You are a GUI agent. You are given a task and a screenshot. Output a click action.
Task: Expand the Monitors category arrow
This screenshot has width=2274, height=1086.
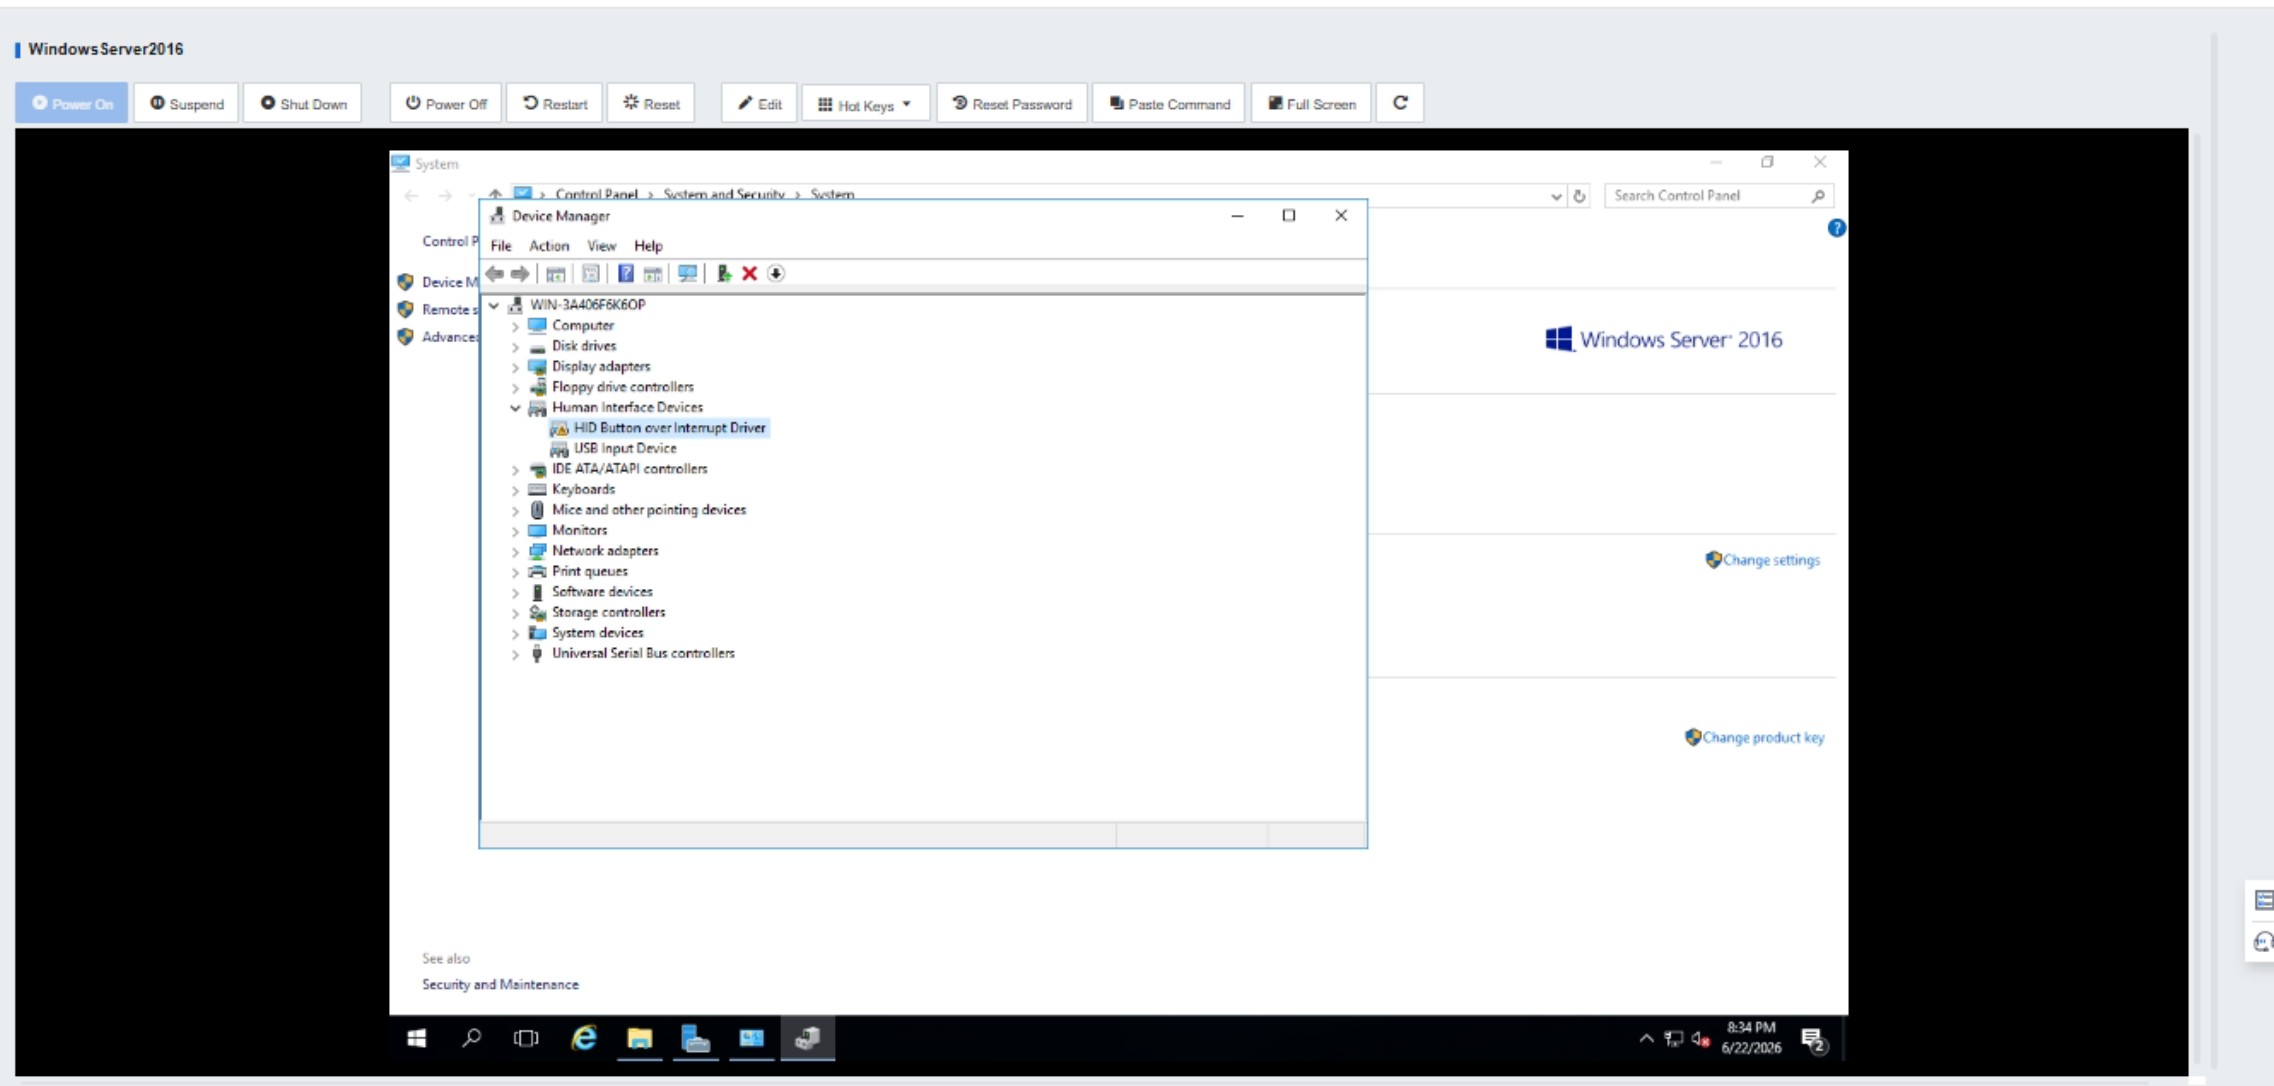click(x=515, y=531)
